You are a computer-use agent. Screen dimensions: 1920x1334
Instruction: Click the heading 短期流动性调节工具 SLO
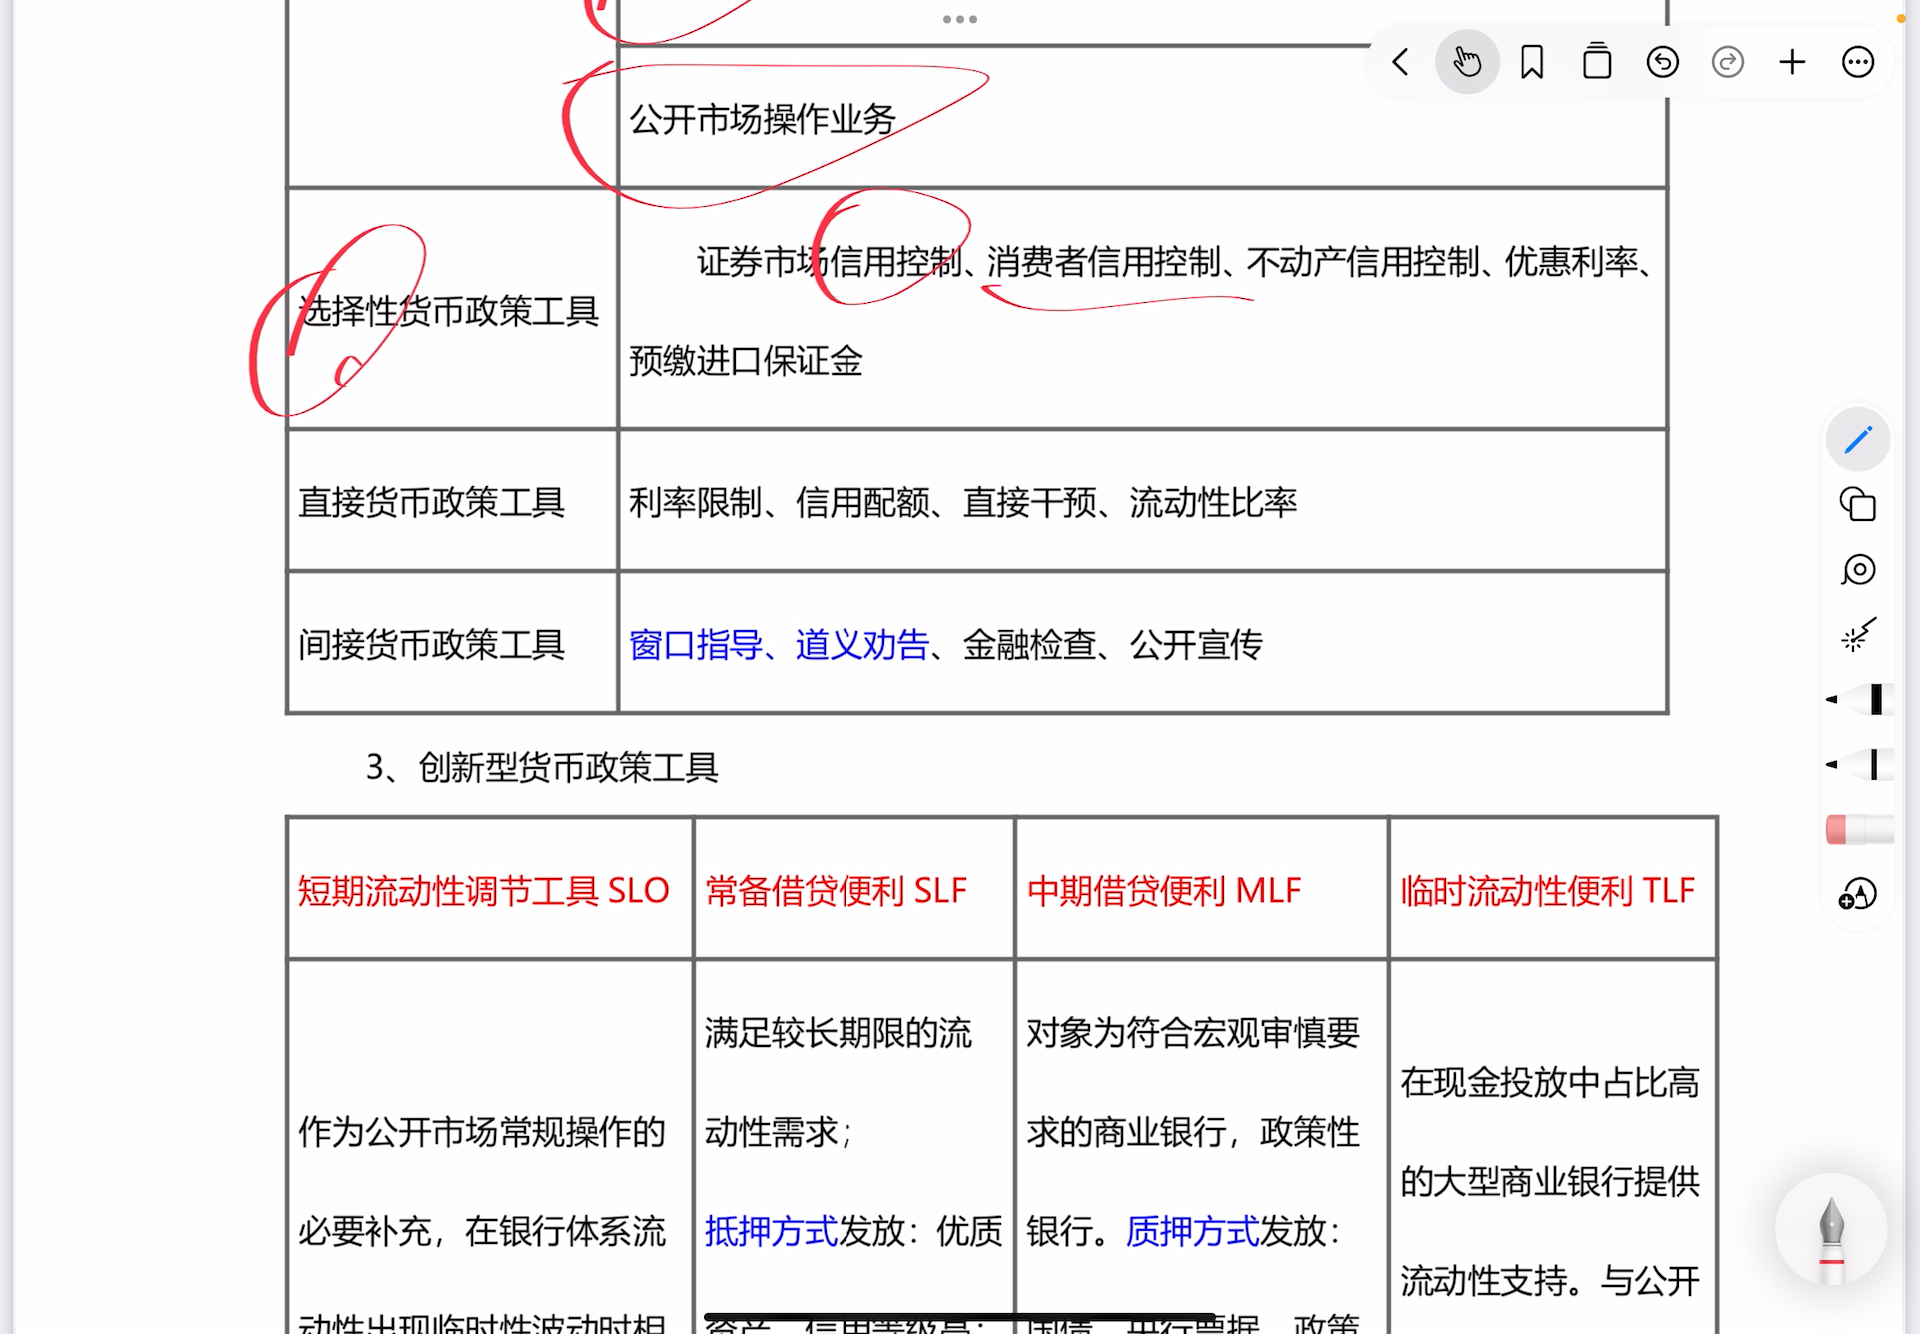point(483,890)
